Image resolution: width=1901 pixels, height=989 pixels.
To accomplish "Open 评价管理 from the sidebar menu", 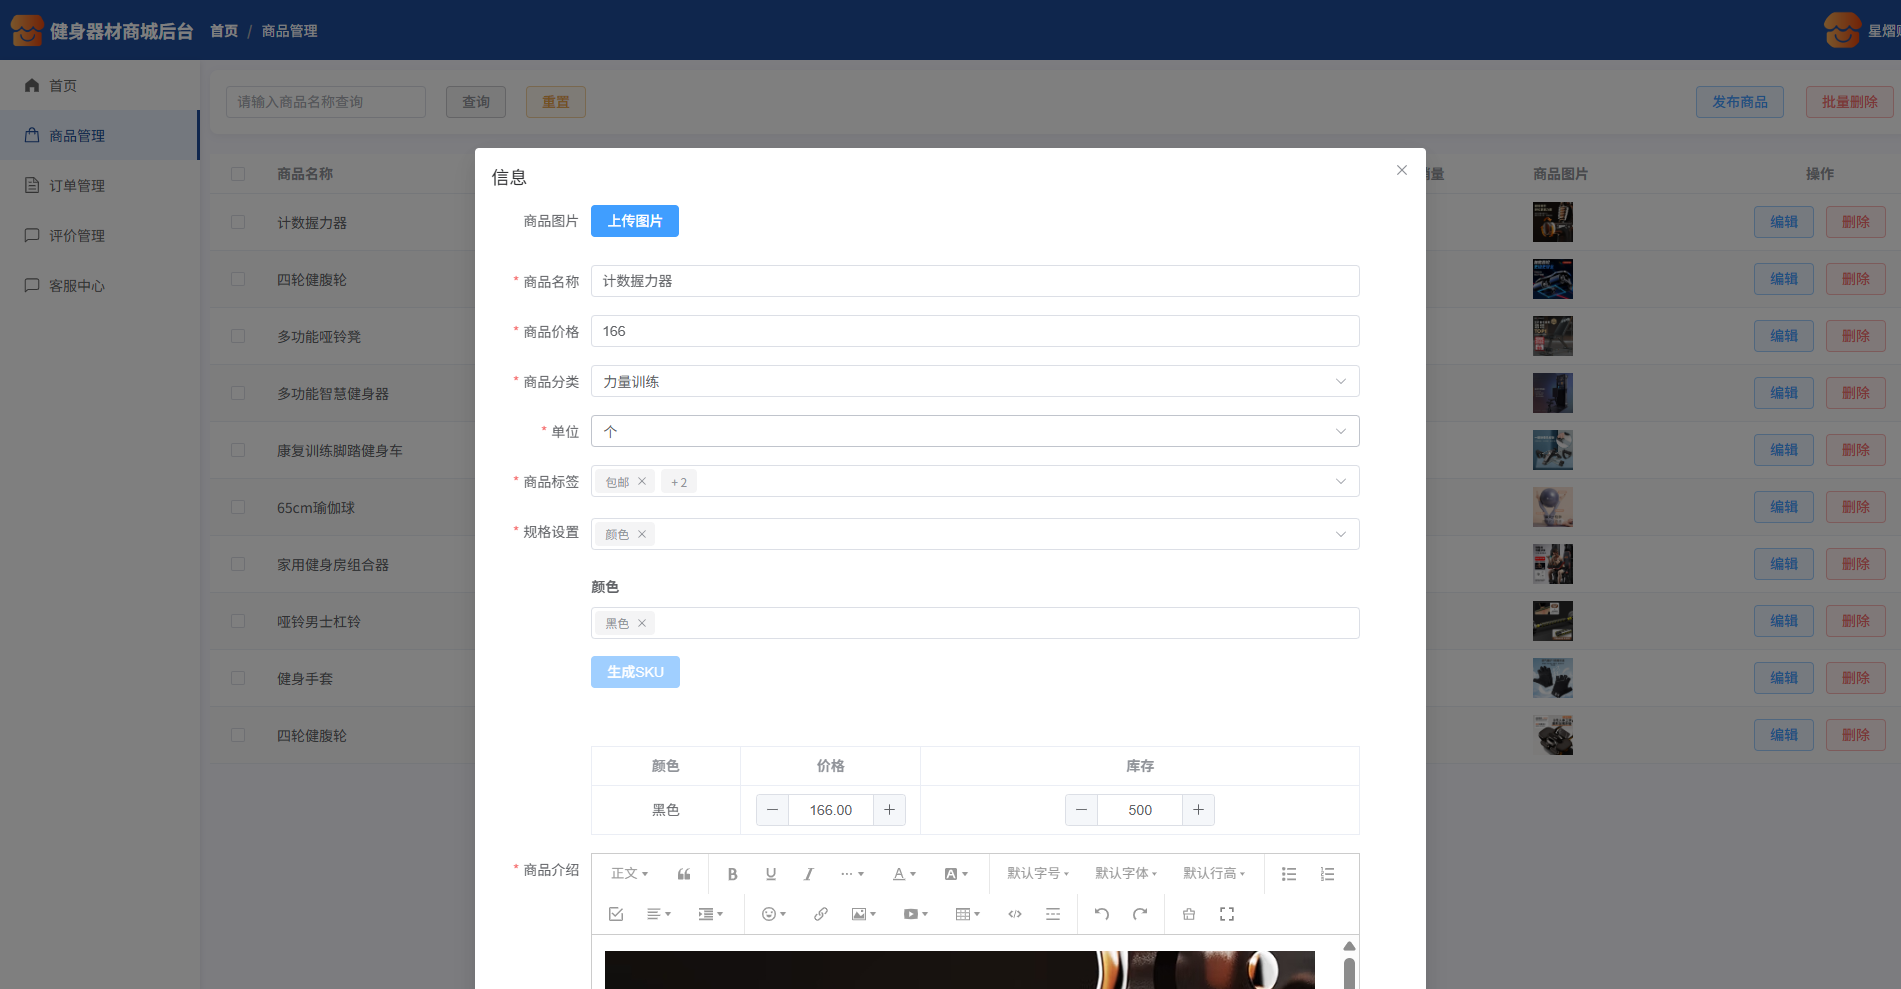I will coord(77,236).
